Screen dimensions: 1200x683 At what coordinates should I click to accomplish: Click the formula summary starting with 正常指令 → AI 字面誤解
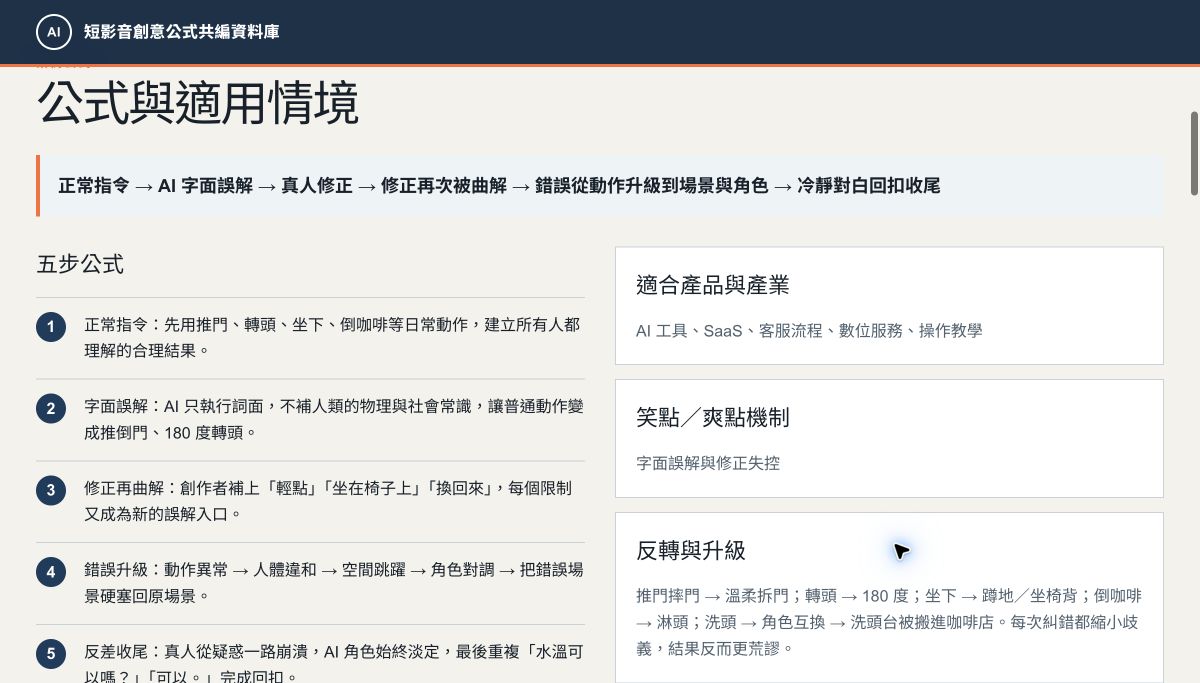click(600, 186)
